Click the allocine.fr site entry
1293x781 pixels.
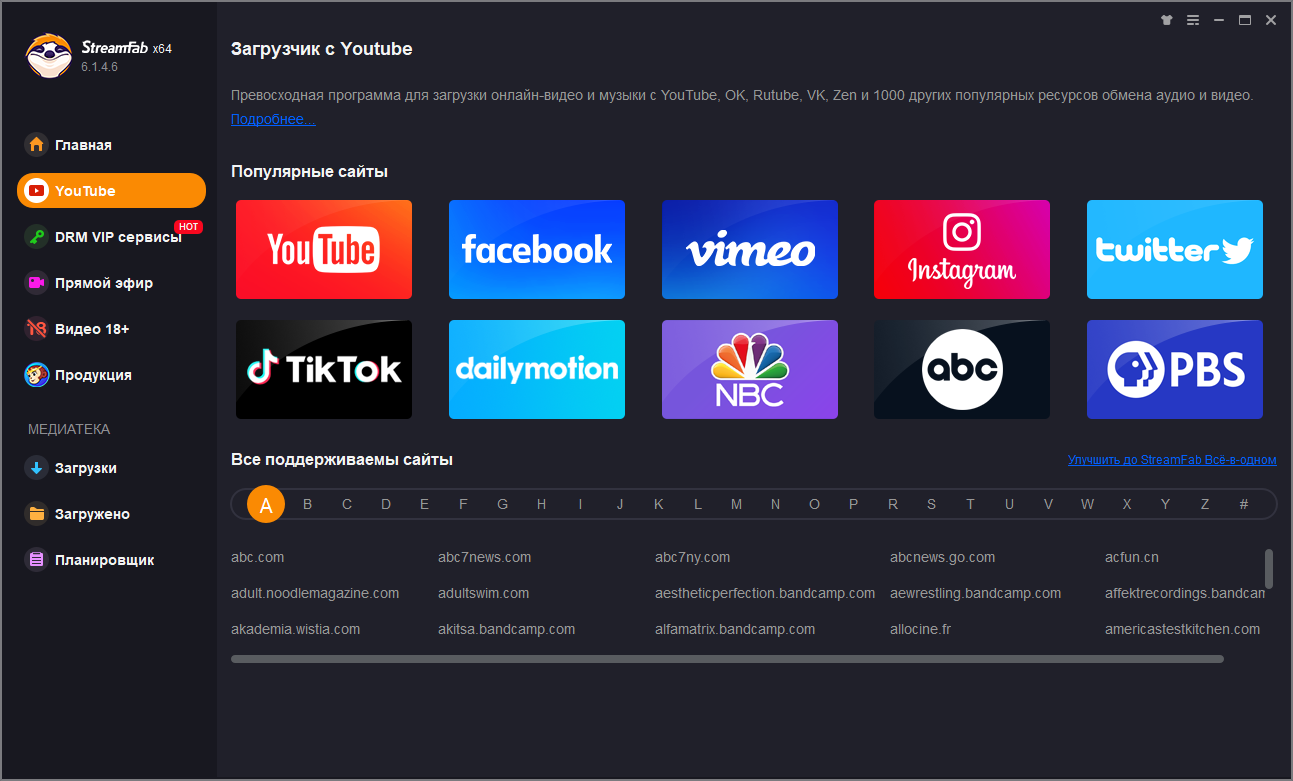tap(921, 629)
